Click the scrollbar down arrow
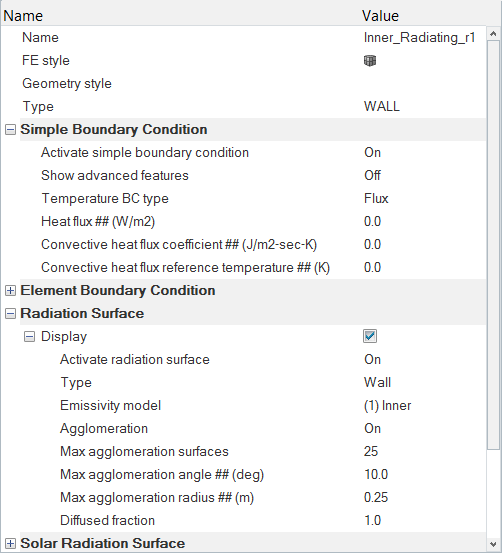This screenshot has width=502, height=553. pos(494,544)
